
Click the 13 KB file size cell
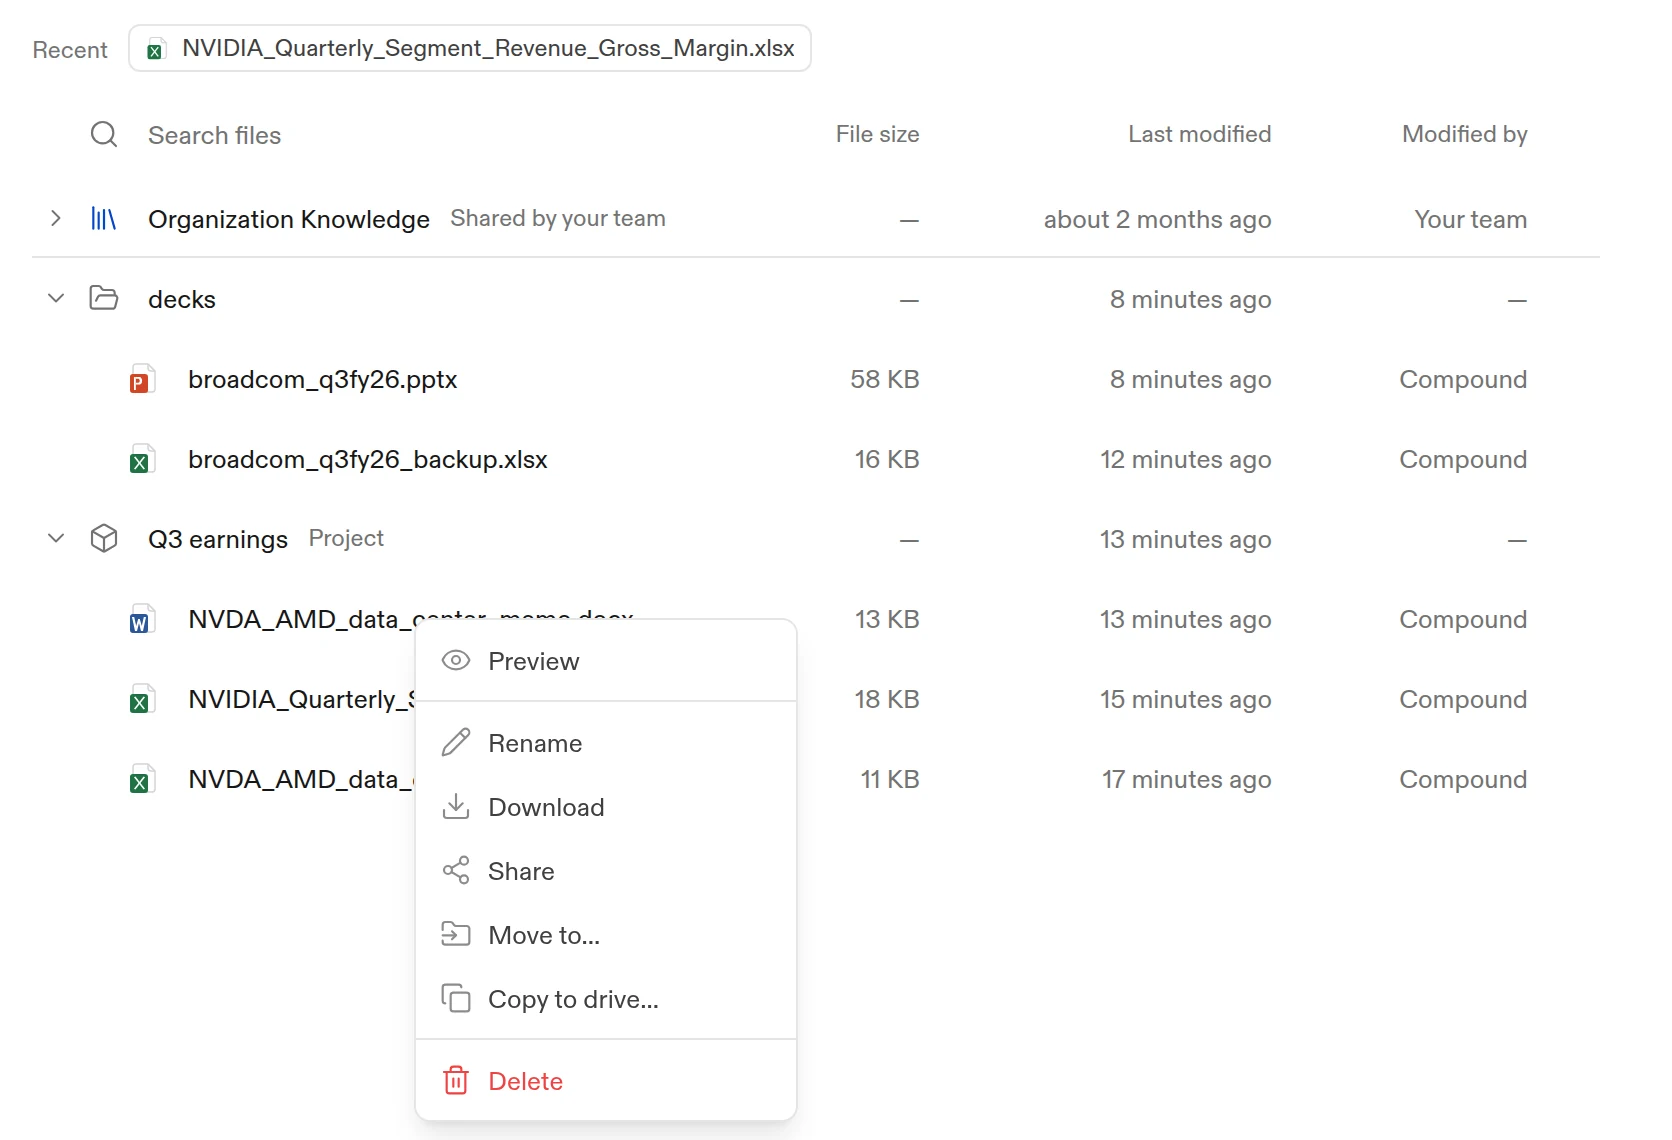tap(886, 619)
